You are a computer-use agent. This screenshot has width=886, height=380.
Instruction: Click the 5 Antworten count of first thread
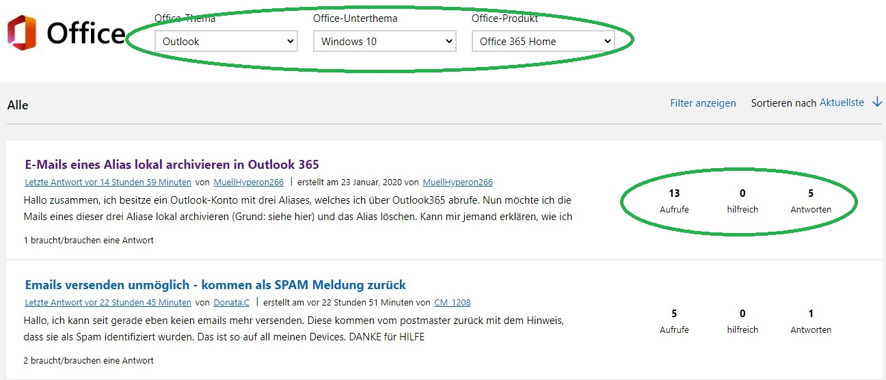tap(811, 201)
